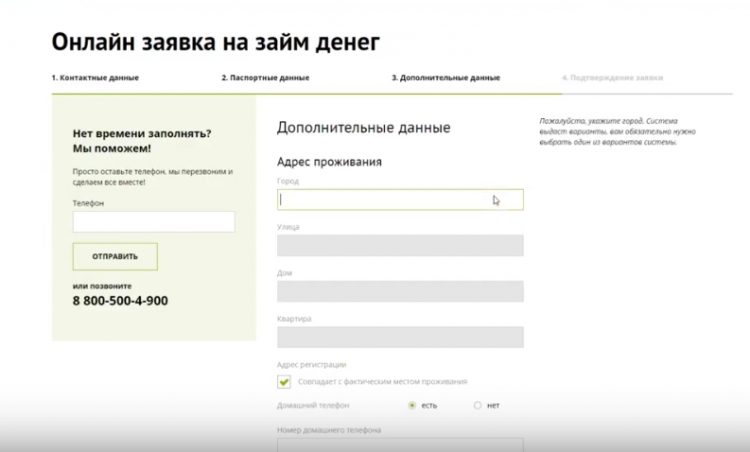The image size is (750, 452).
Task: Click the 'Нет времени заполнять?' panel heading
Action: (x=142, y=133)
